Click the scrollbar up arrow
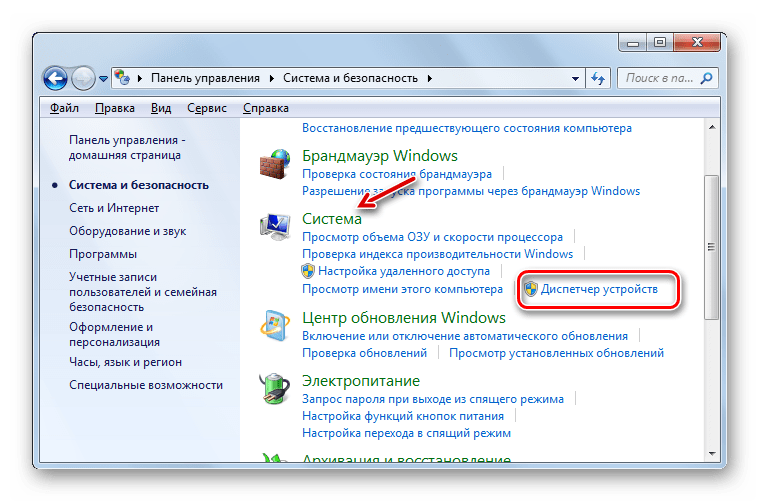Image resolution: width=760 pixels, height=502 pixels. pyautogui.click(x=712, y=127)
